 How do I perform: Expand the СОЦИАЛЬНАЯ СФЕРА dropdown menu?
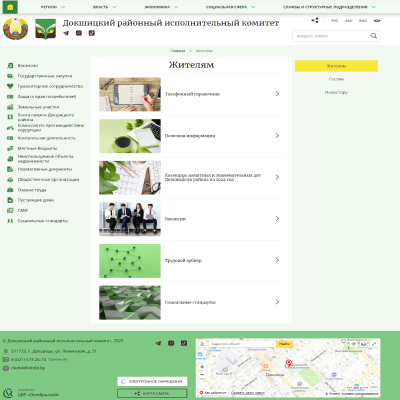coord(230,7)
